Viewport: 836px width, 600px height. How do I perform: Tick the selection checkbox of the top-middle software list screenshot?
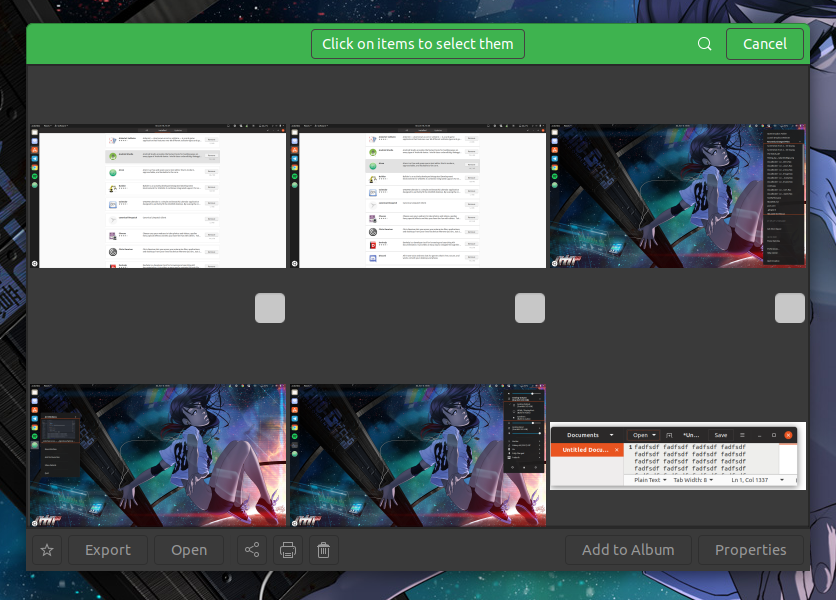530,308
